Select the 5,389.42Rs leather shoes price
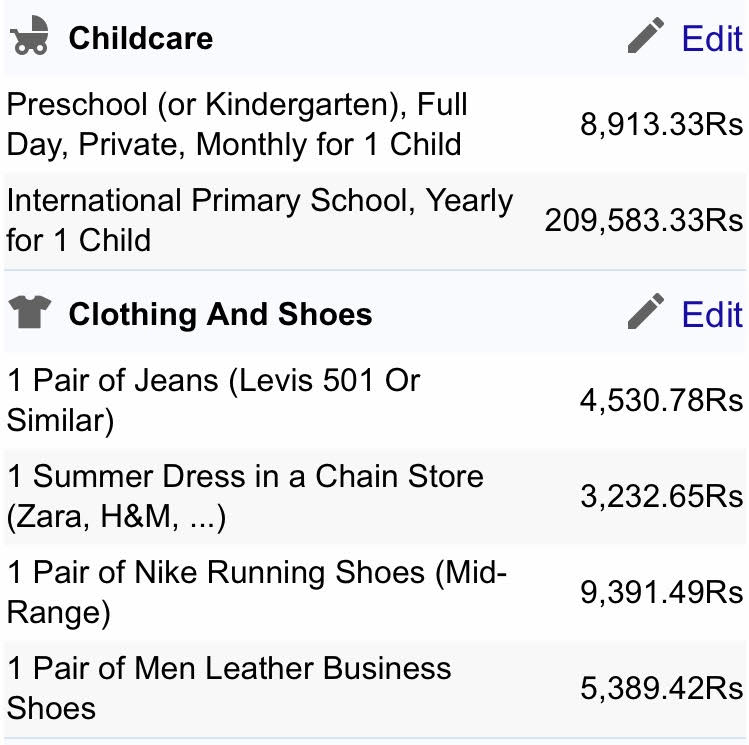The height and width of the screenshot is (745, 749). (661, 688)
